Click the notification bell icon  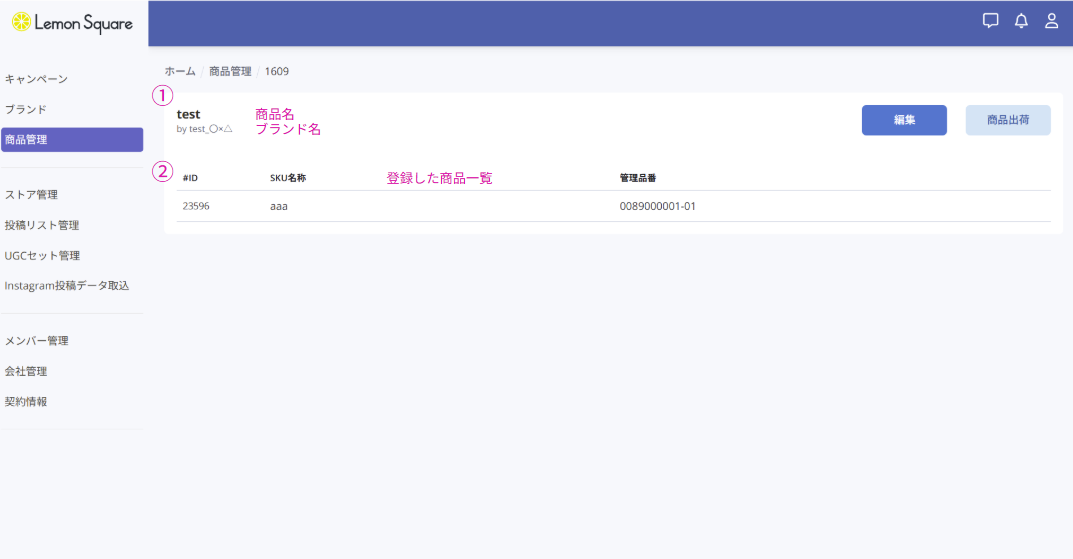[1021, 21]
